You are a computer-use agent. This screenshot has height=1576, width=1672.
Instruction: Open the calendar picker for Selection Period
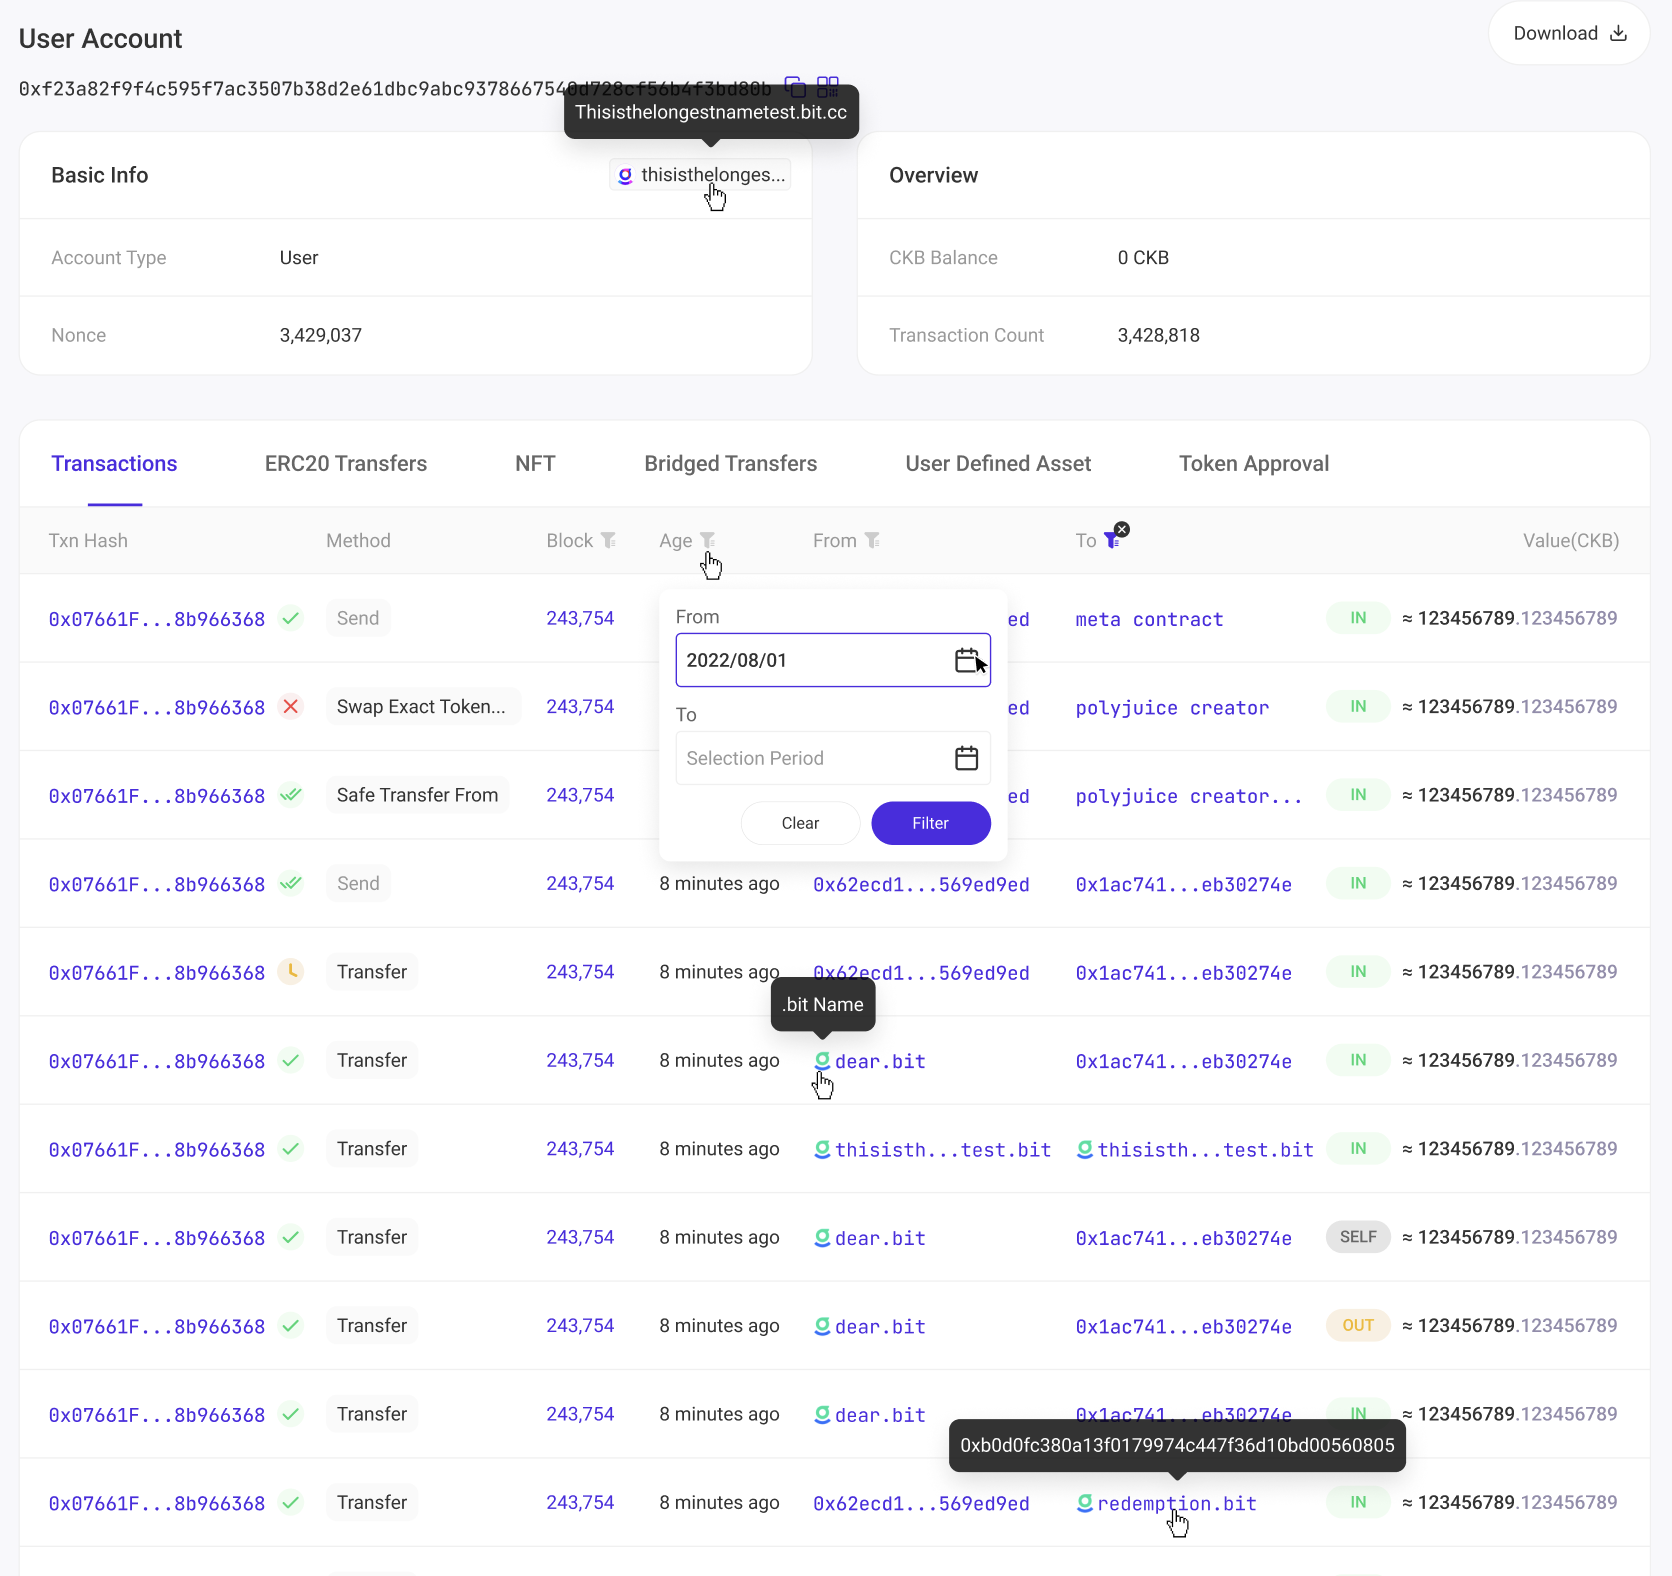(966, 758)
